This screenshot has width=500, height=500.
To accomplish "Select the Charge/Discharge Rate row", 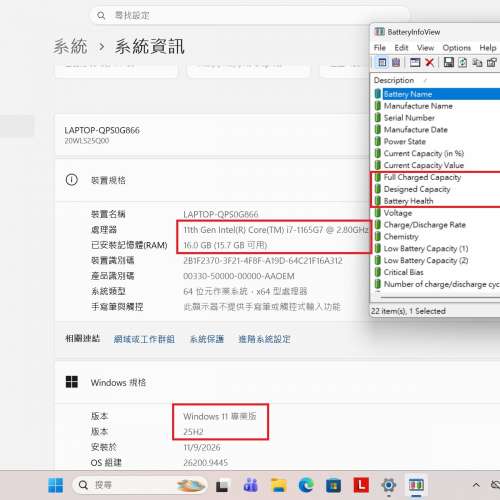I will [x=437, y=225].
